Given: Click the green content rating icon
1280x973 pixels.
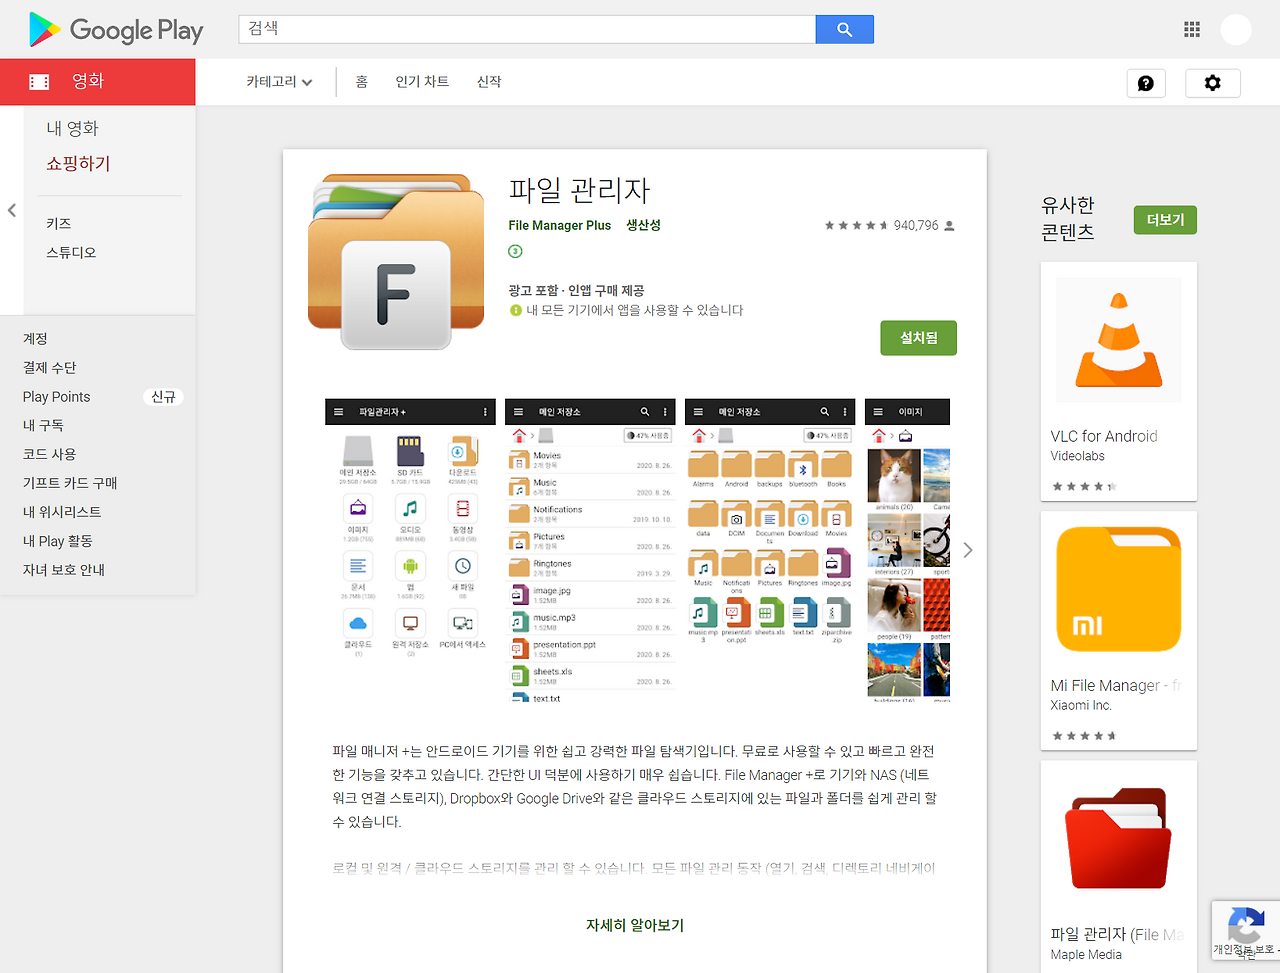Looking at the screenshot, I should click(515, 251).
